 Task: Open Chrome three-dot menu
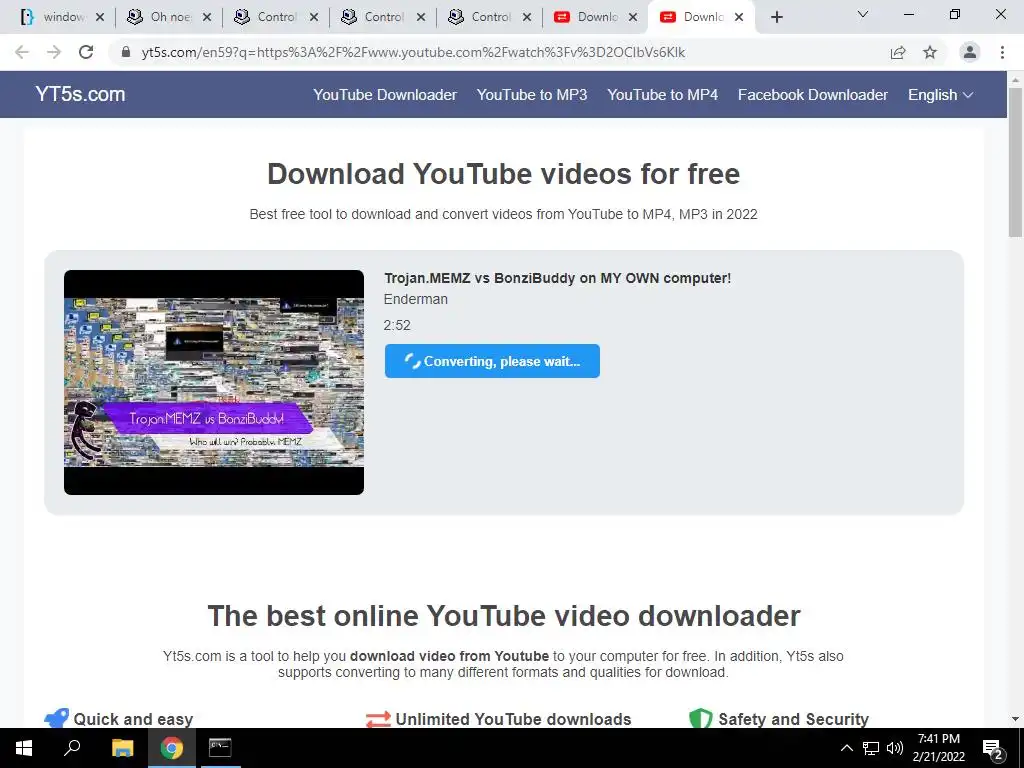click(x=1002, y=52)
